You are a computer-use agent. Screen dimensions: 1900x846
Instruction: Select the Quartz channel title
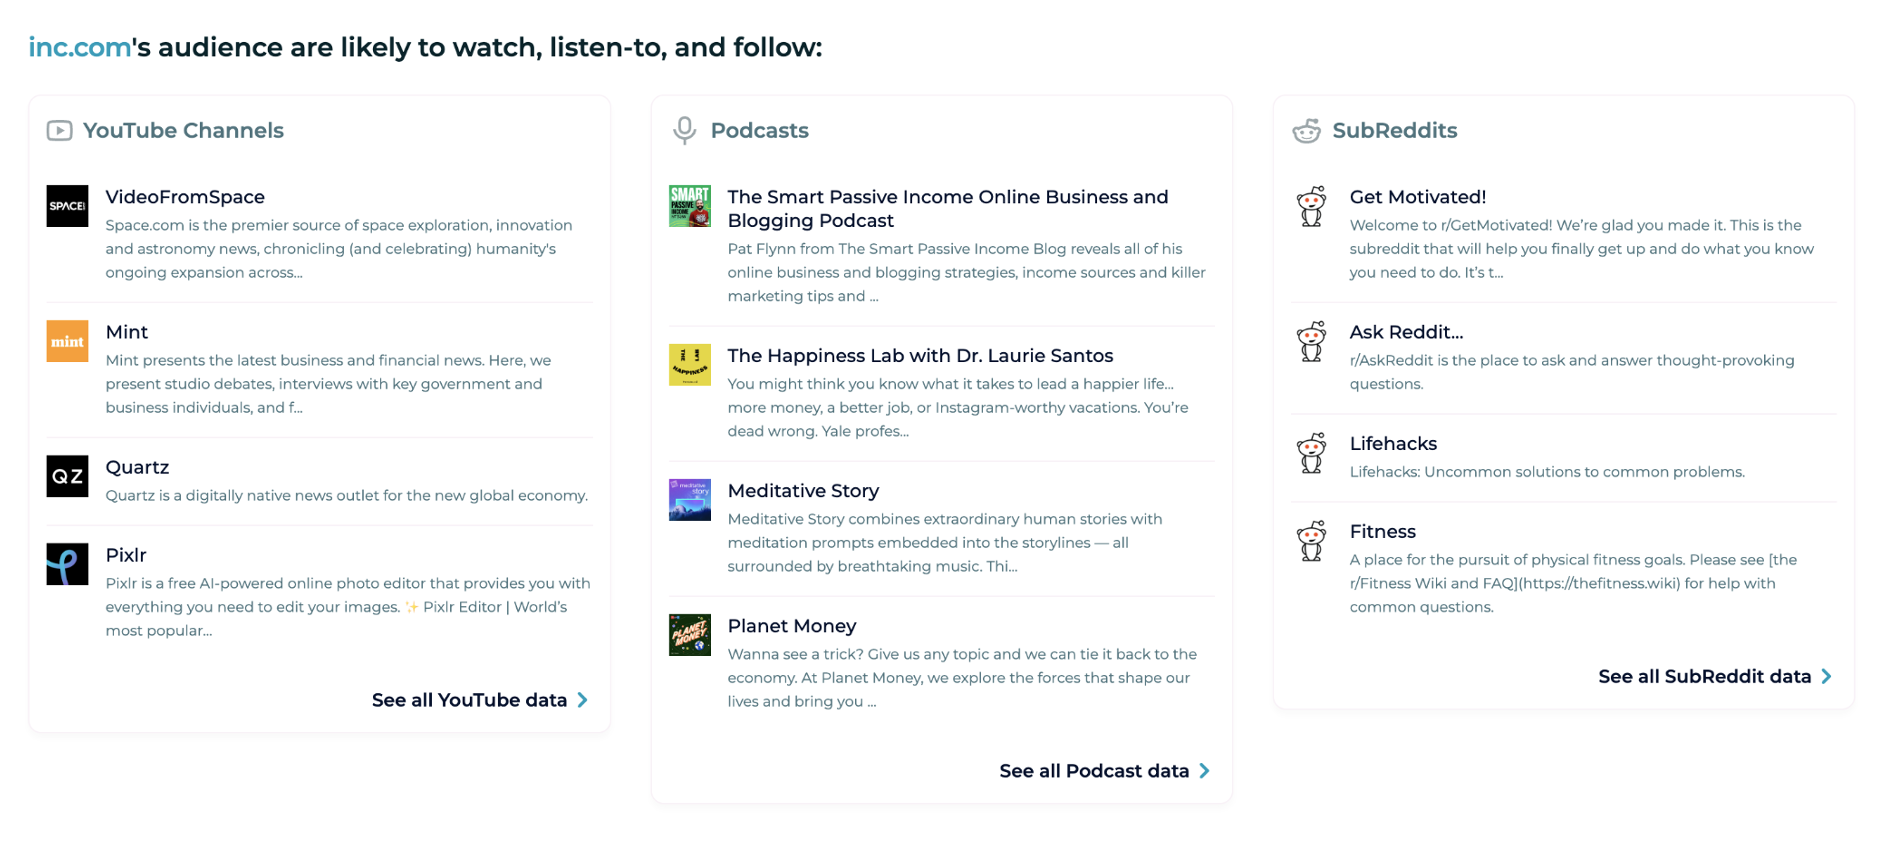click(x=137, y=467)
